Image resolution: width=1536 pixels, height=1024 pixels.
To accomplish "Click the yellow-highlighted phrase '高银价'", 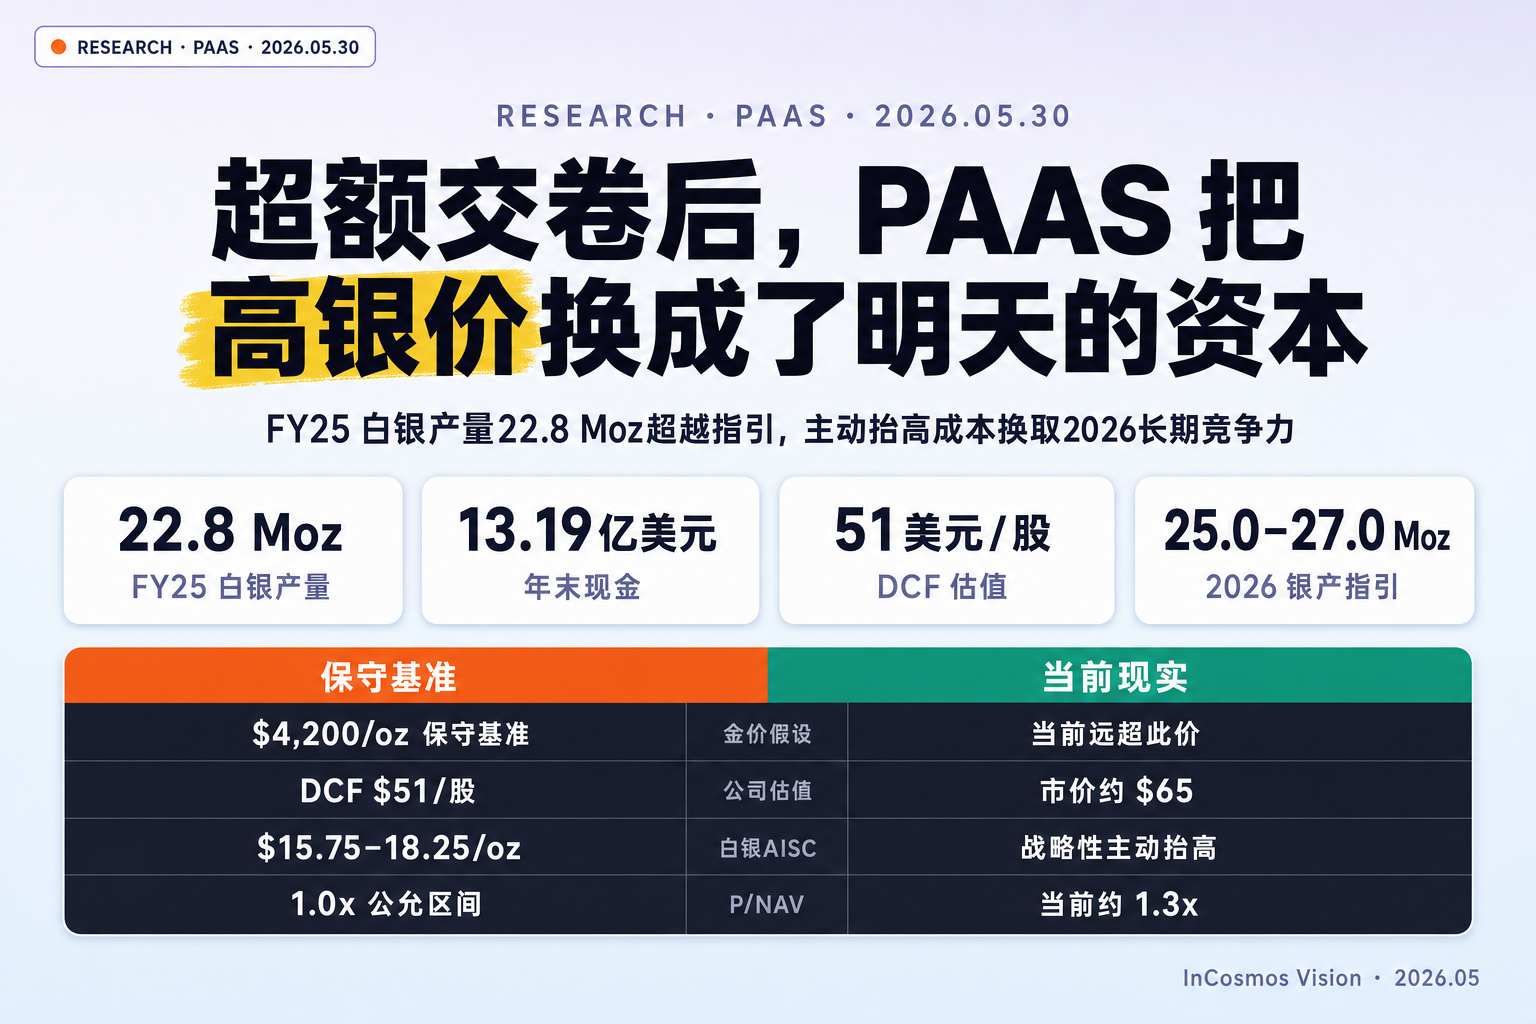I will pos(369,328).
